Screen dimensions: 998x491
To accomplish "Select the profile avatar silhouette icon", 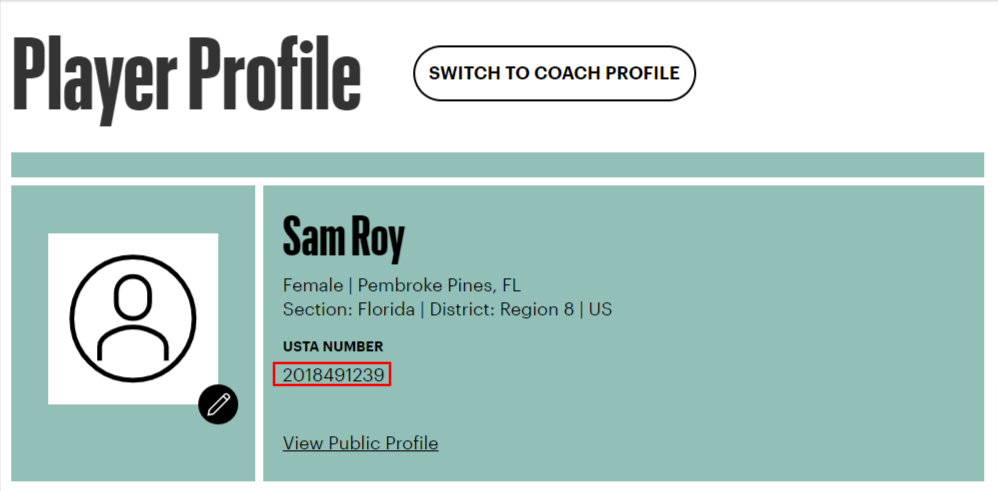I will pos(133,318).
